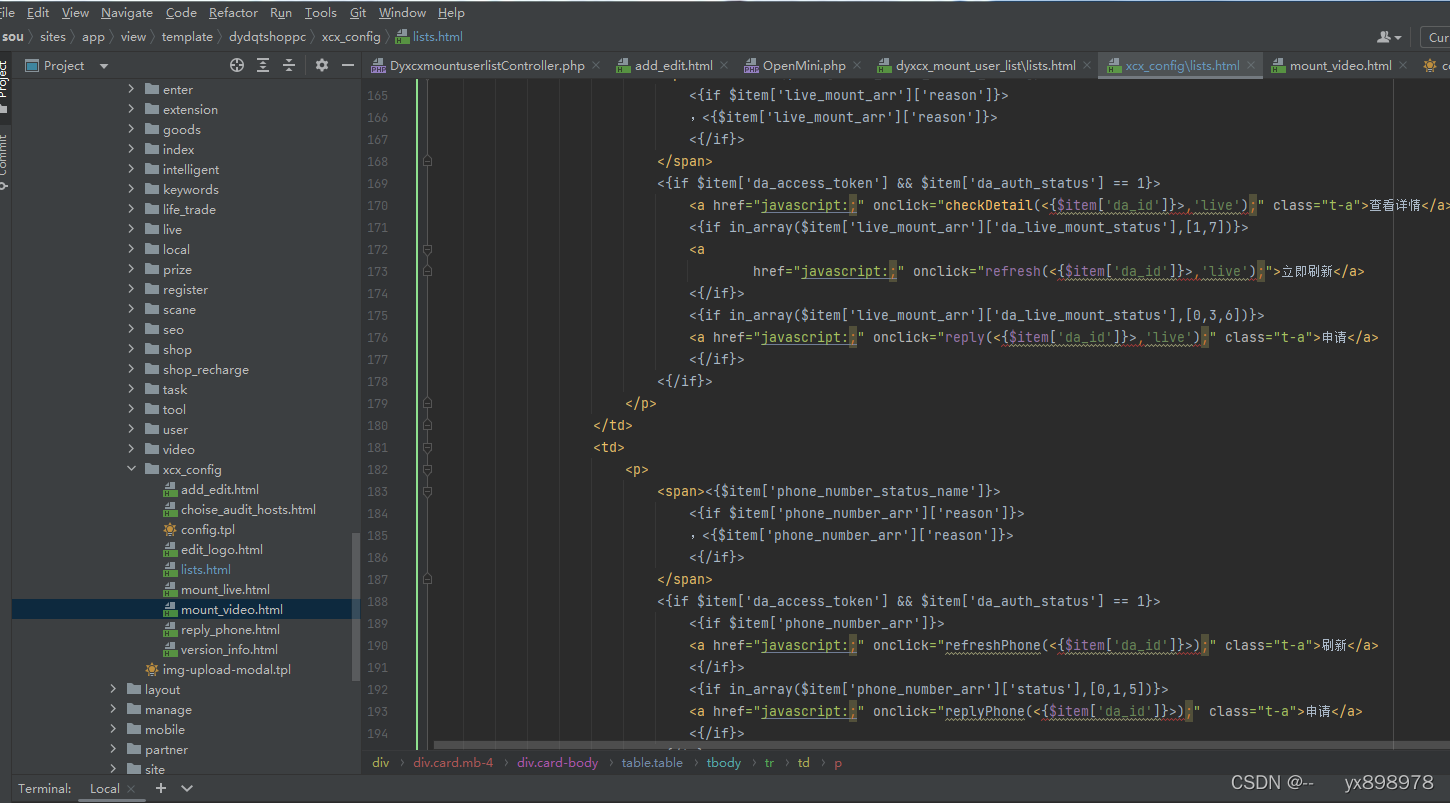This screenshot has height=803, width=1450.
Task: Open choise_audit_hosts.html in project tree
Action: [248, 509]
